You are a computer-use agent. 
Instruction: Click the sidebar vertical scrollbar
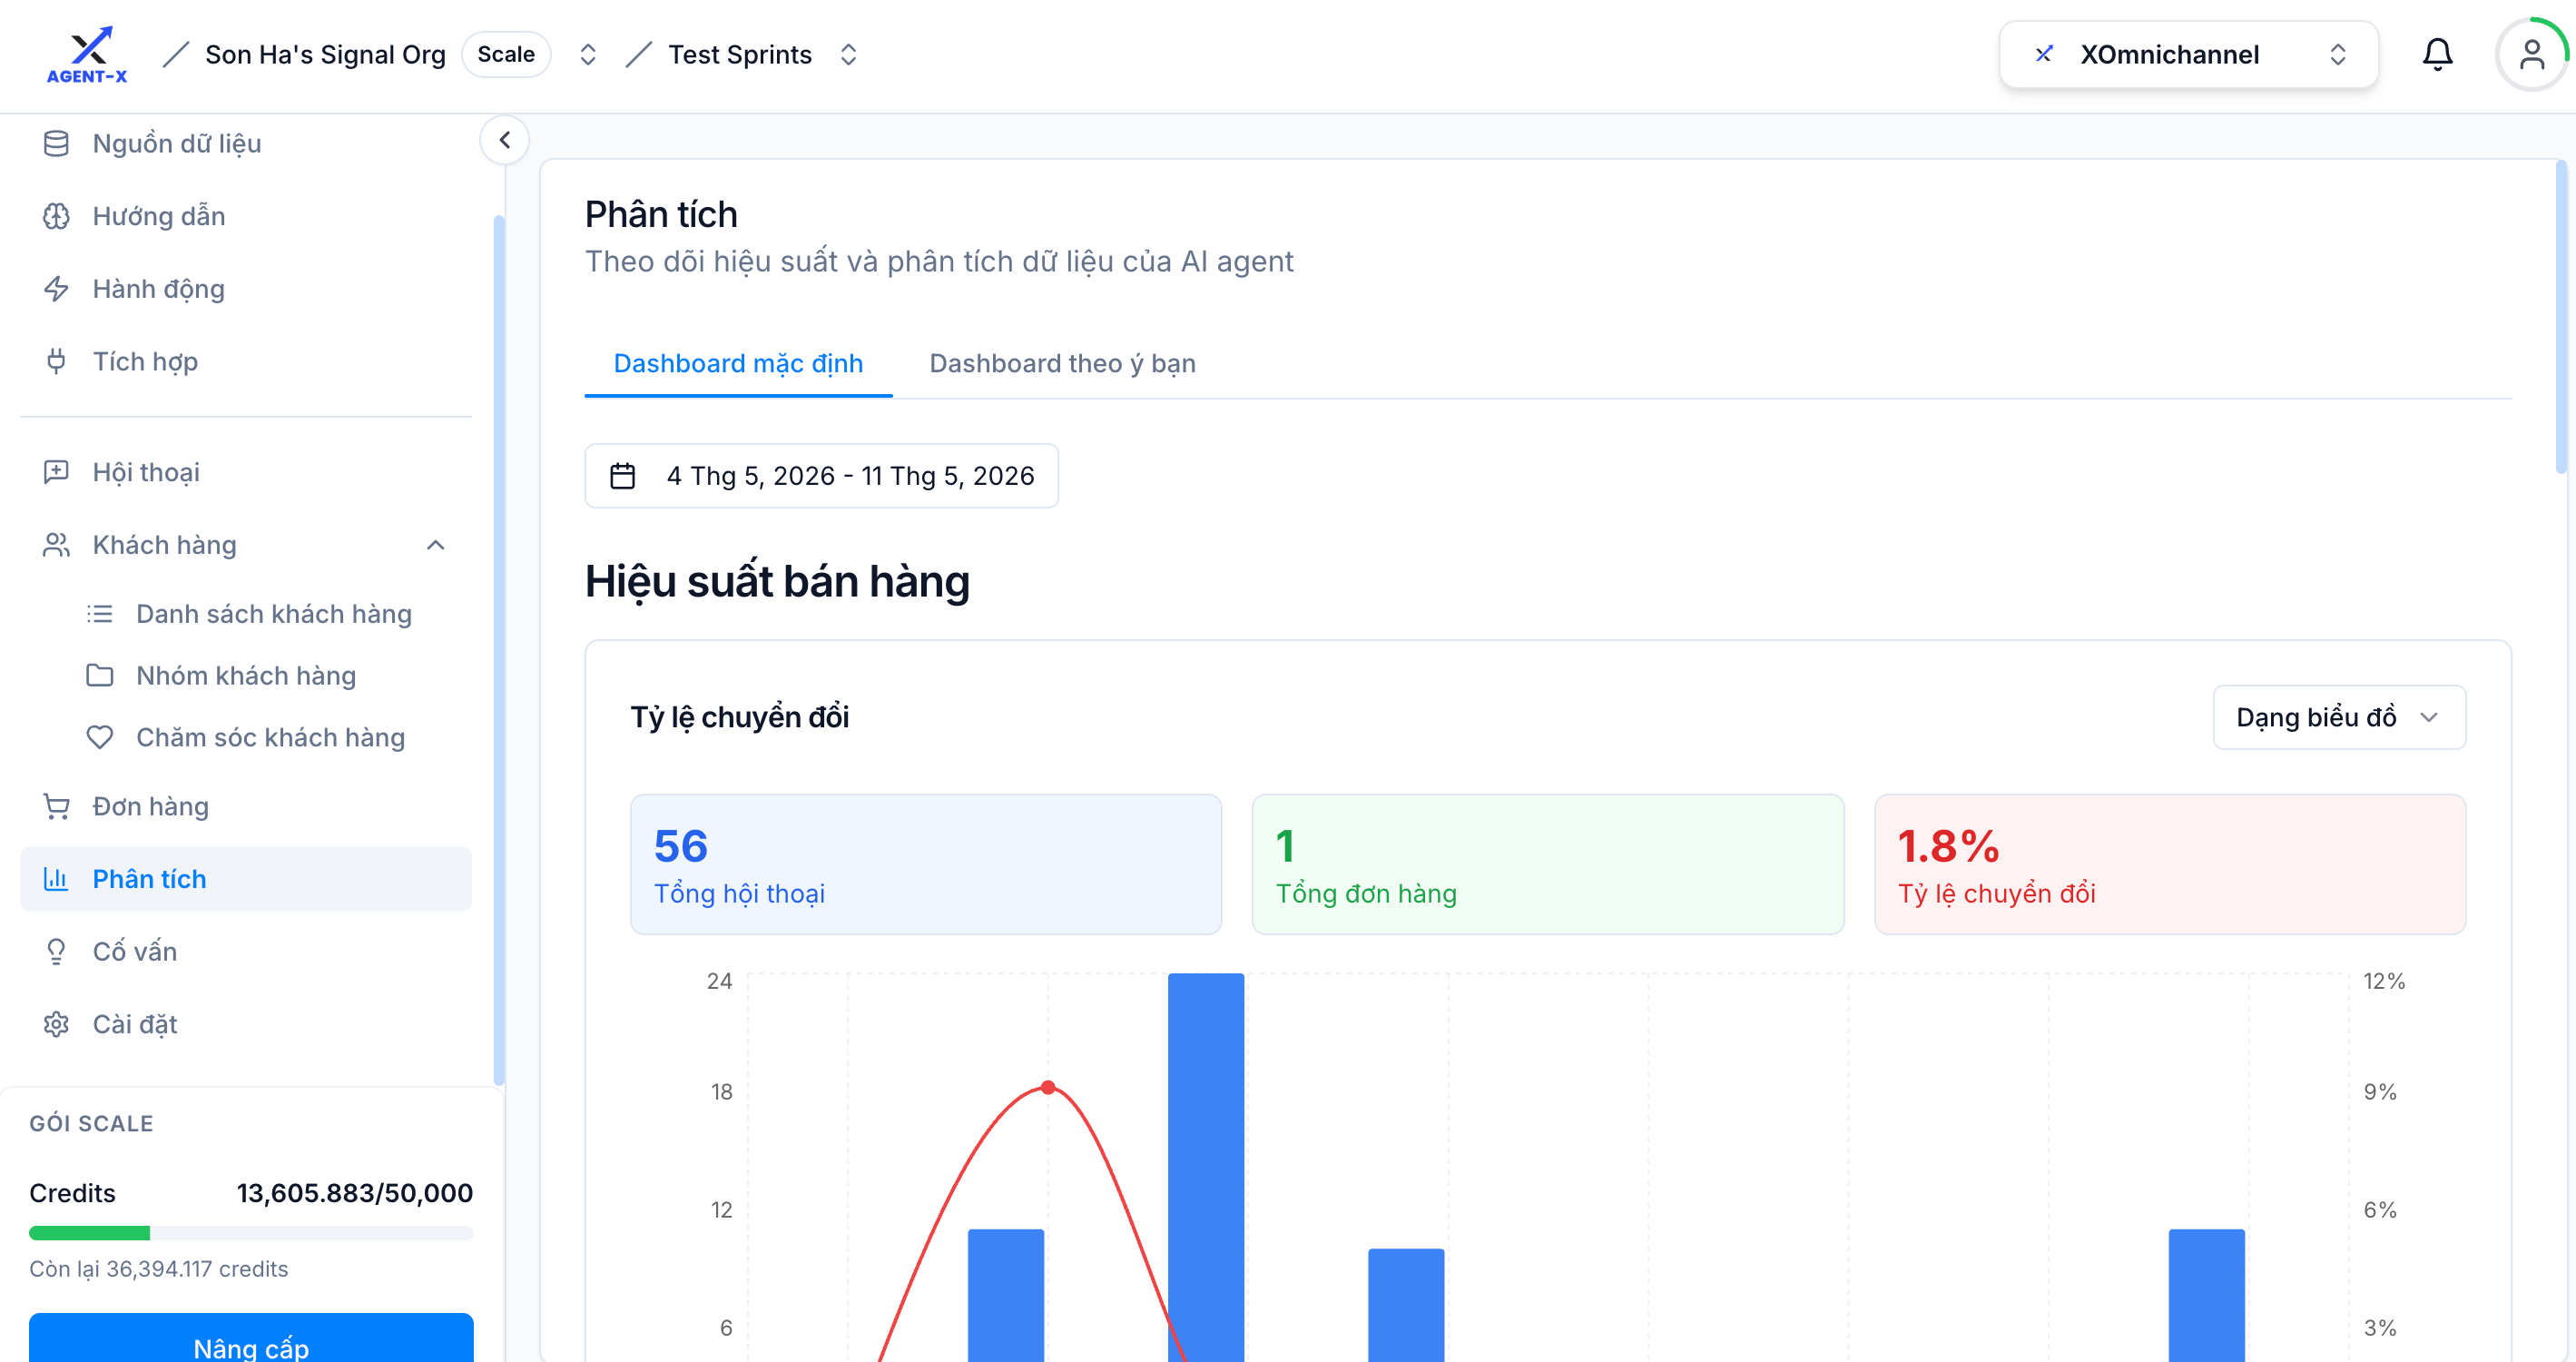point(499,650)
